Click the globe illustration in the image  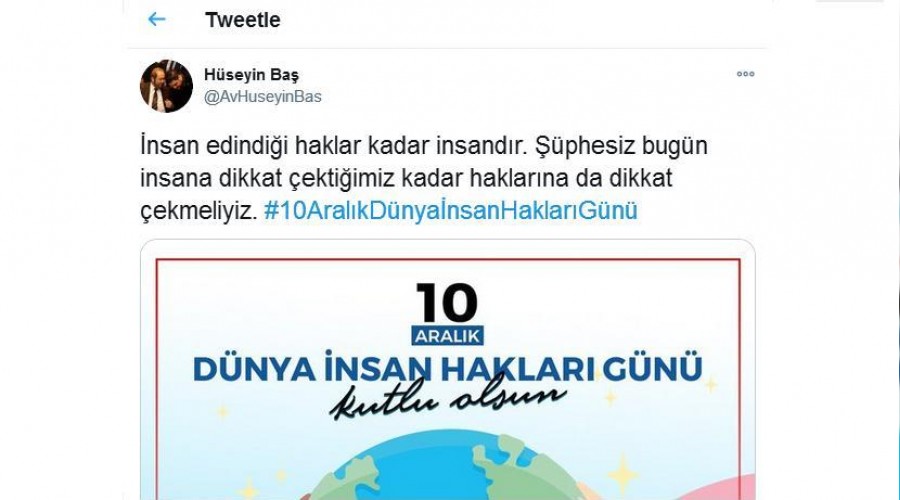(x=448, y=466)
